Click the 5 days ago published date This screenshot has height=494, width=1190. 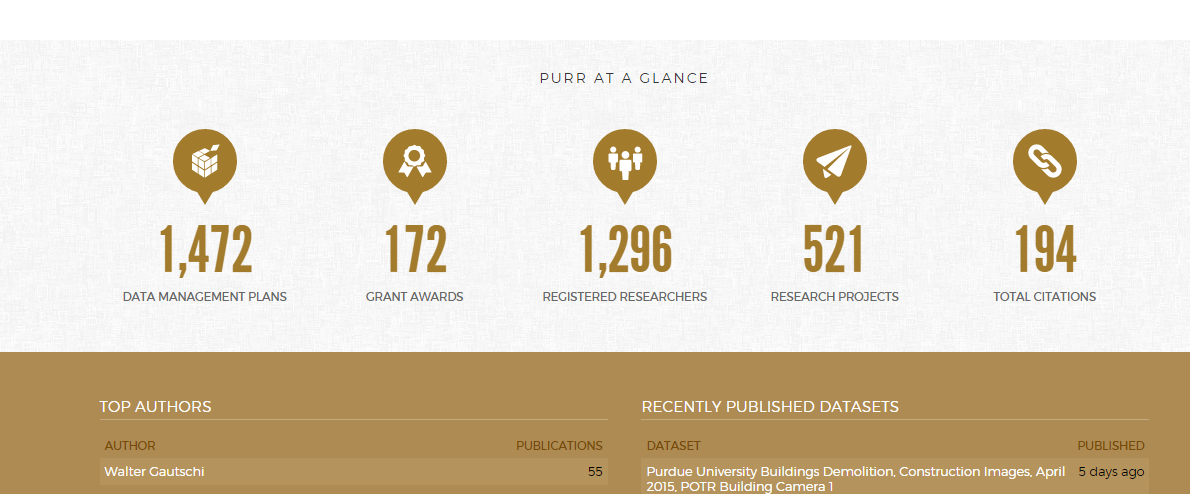(1111, 472)
